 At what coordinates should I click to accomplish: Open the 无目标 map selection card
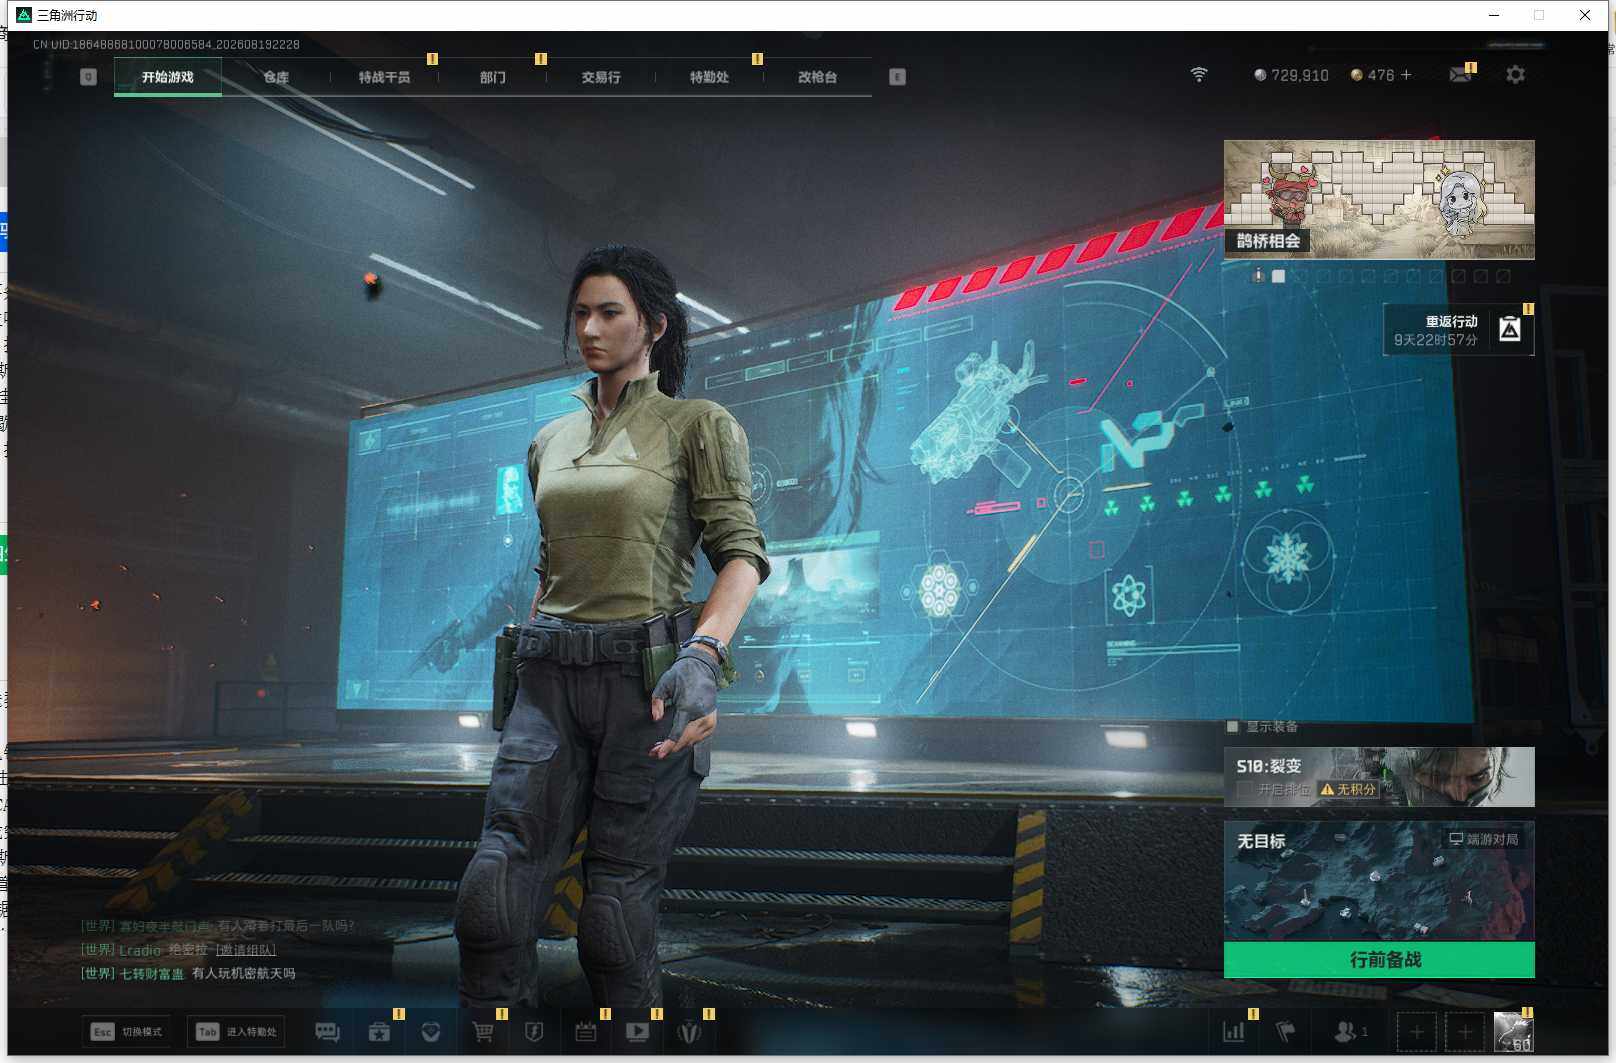(x=1379, y=881)
